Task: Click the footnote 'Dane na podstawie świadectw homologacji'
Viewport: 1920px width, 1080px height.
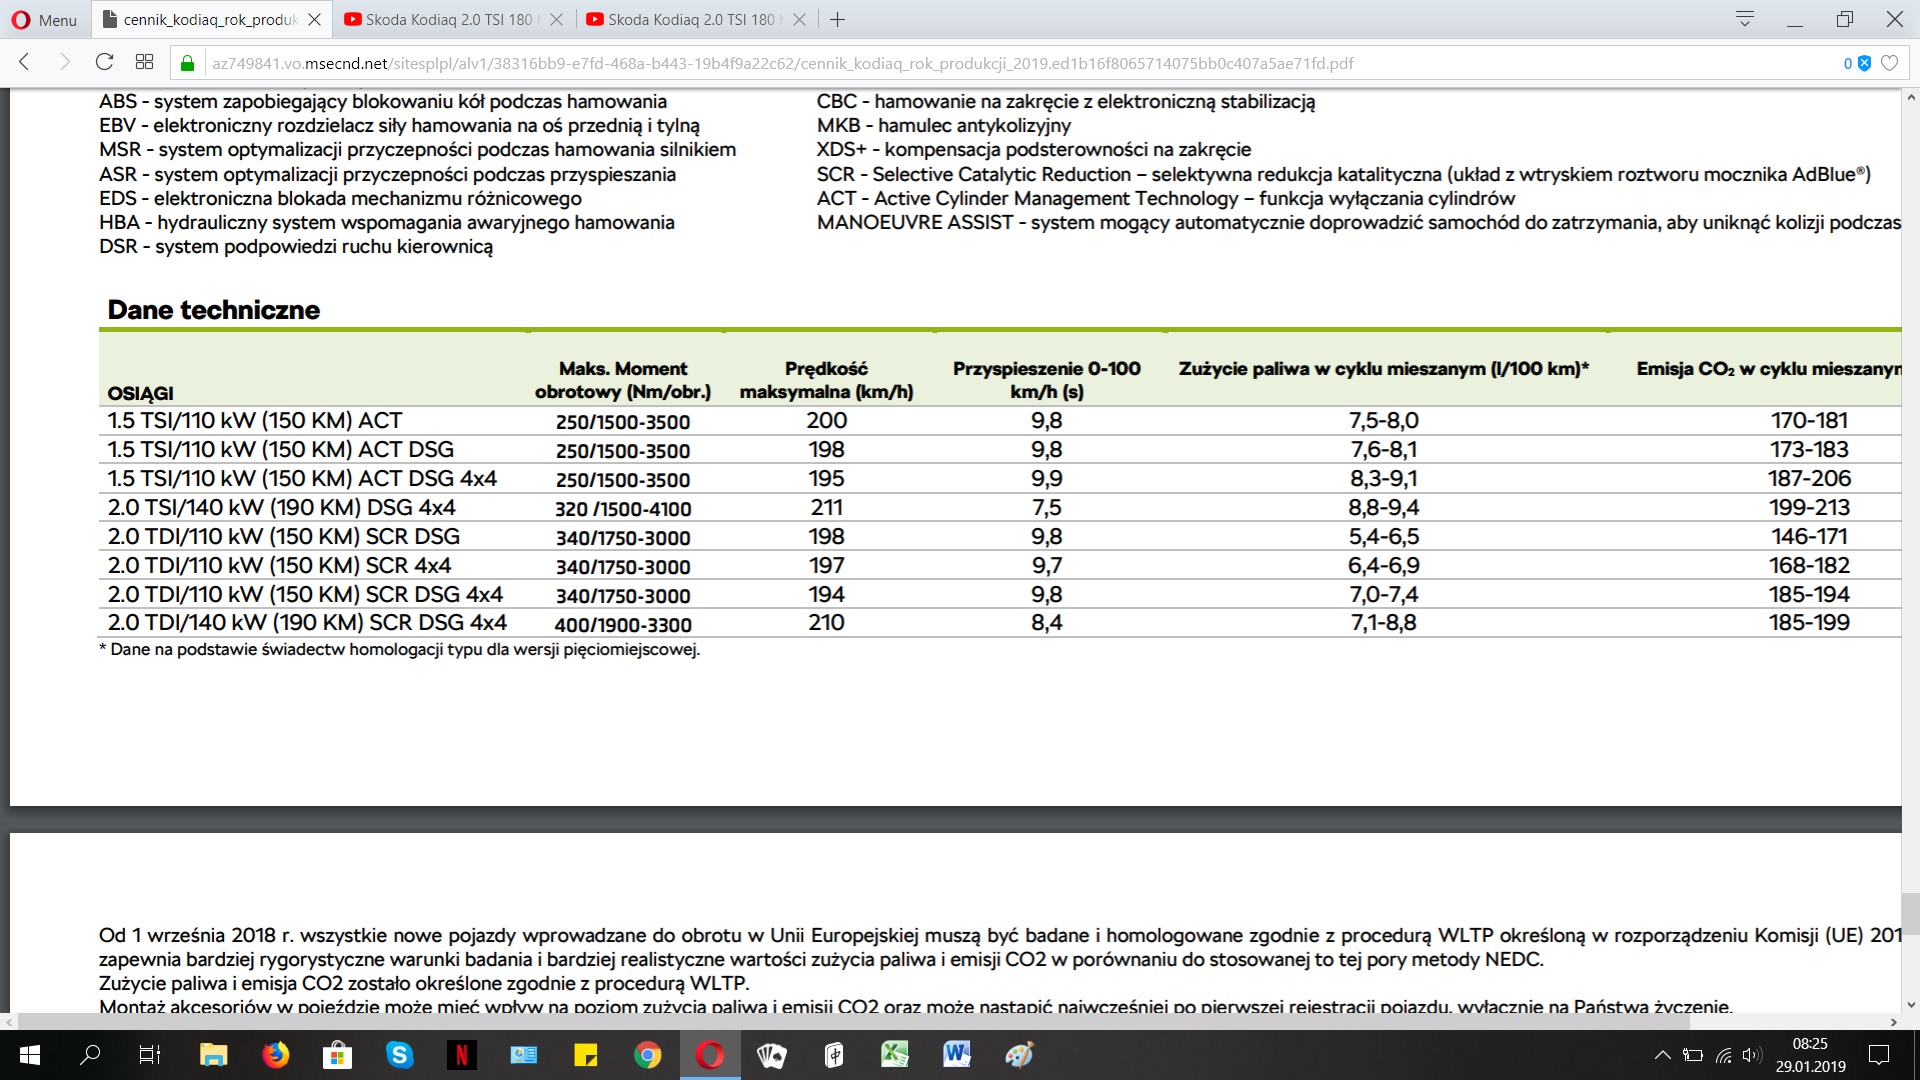Action: point(399,649)
